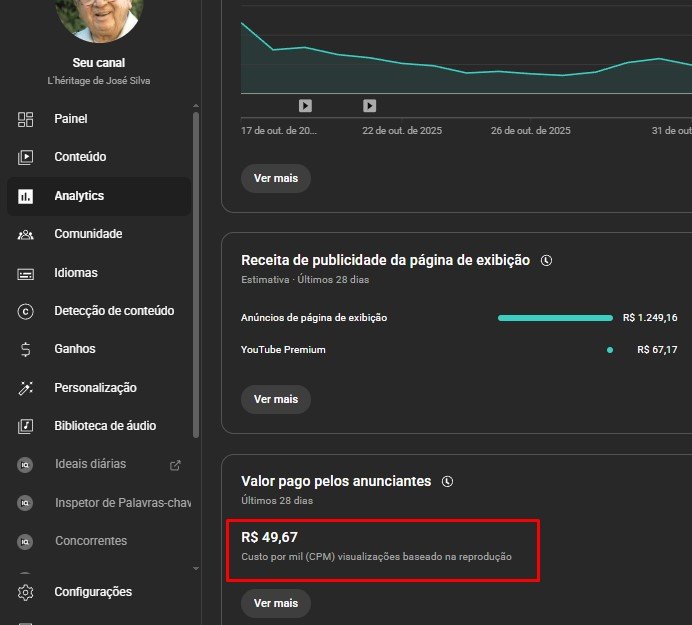Go to Conteúdo section
This screenshot has width=692, height=625.
[99, 157]
